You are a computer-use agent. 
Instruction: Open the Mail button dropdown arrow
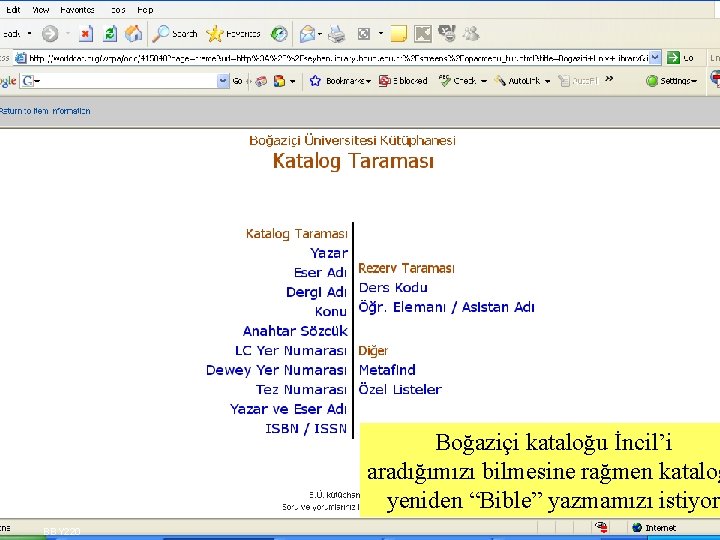320,34
